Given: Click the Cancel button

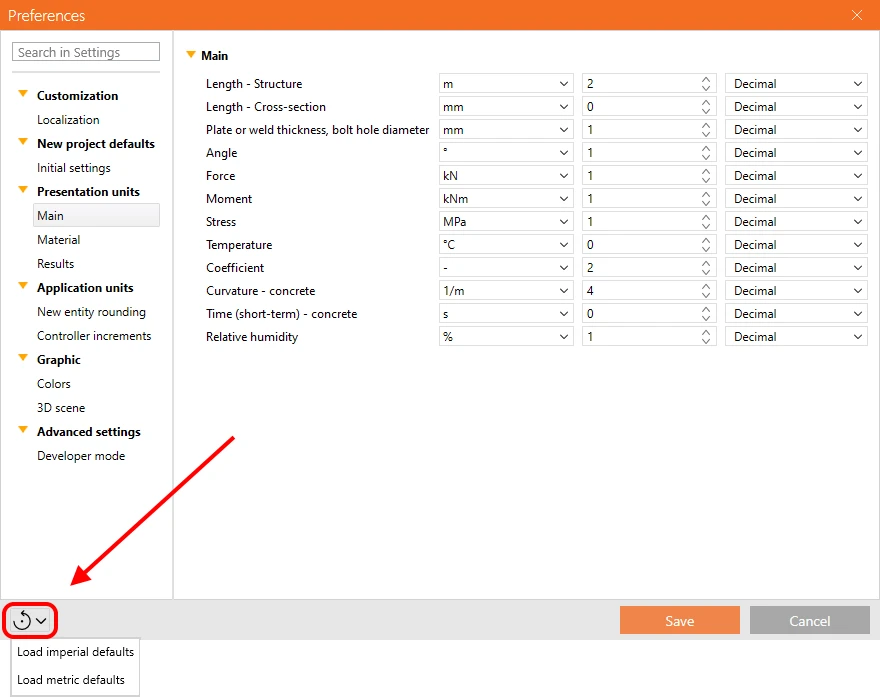Looking at the screenshot, I should (x=809, y=620).
